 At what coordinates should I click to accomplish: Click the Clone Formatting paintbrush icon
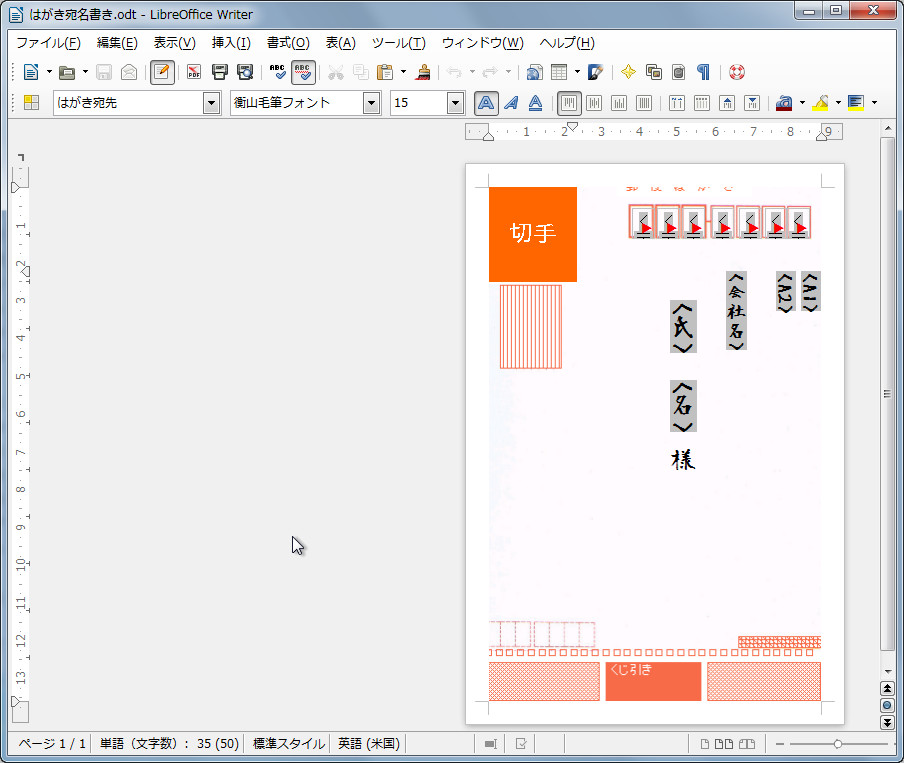pos(423,72)
